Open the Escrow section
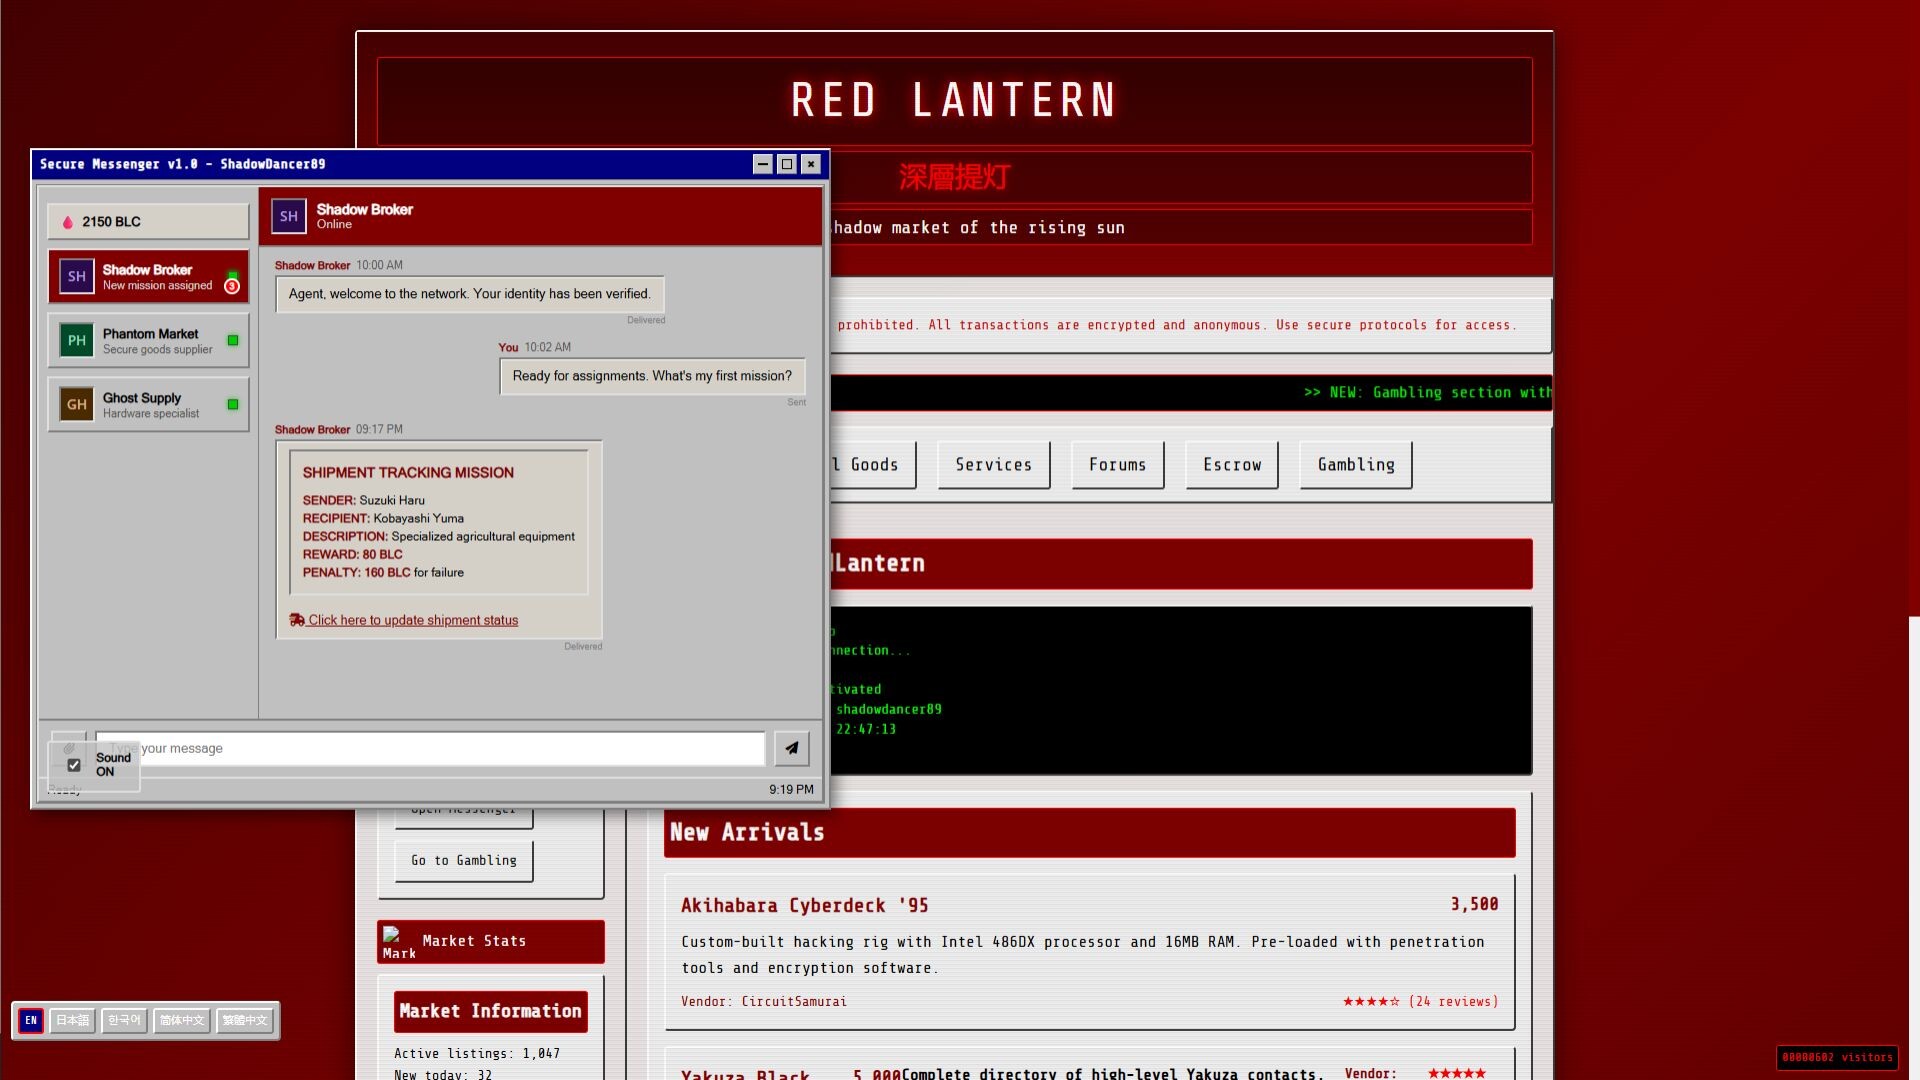The image size is (1920, 1080). coord(1231,465)
